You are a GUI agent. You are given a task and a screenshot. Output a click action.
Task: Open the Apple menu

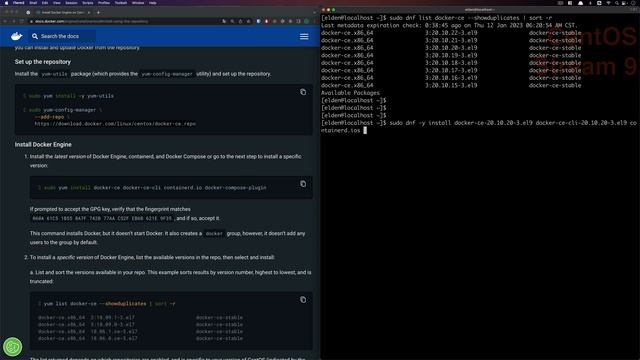6,3
